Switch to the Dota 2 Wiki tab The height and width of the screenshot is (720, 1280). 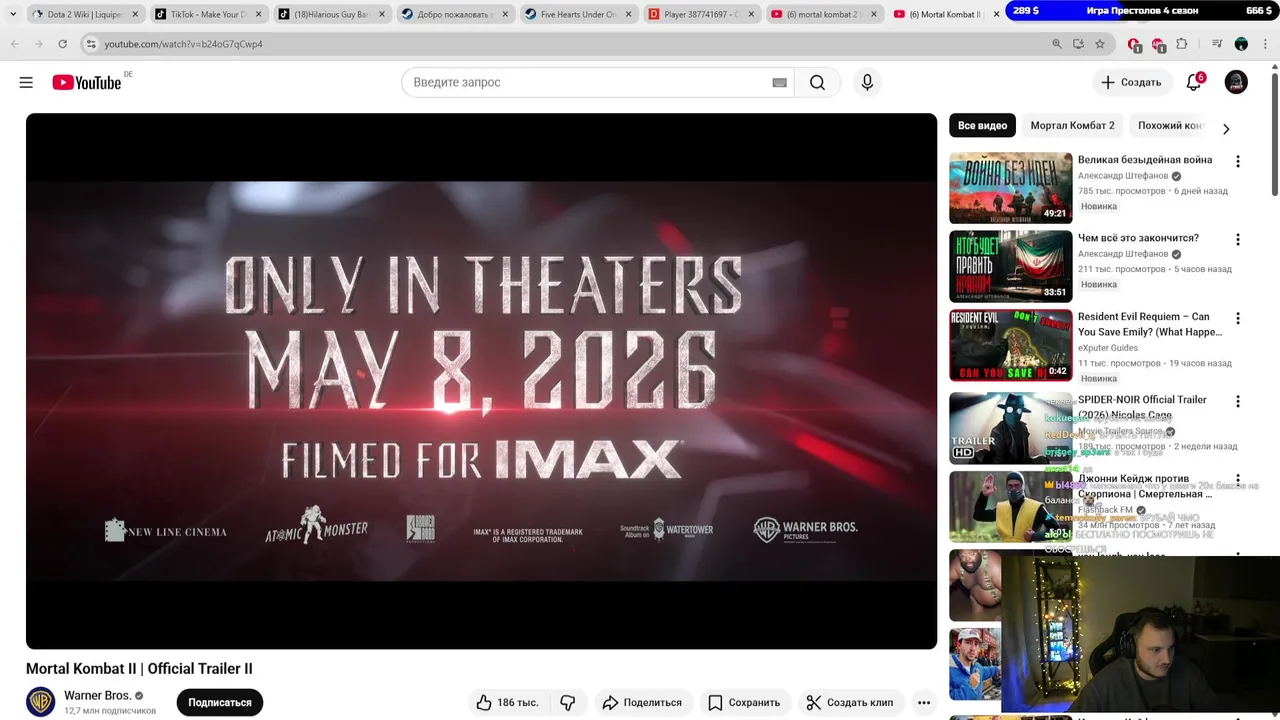point(85,14)
